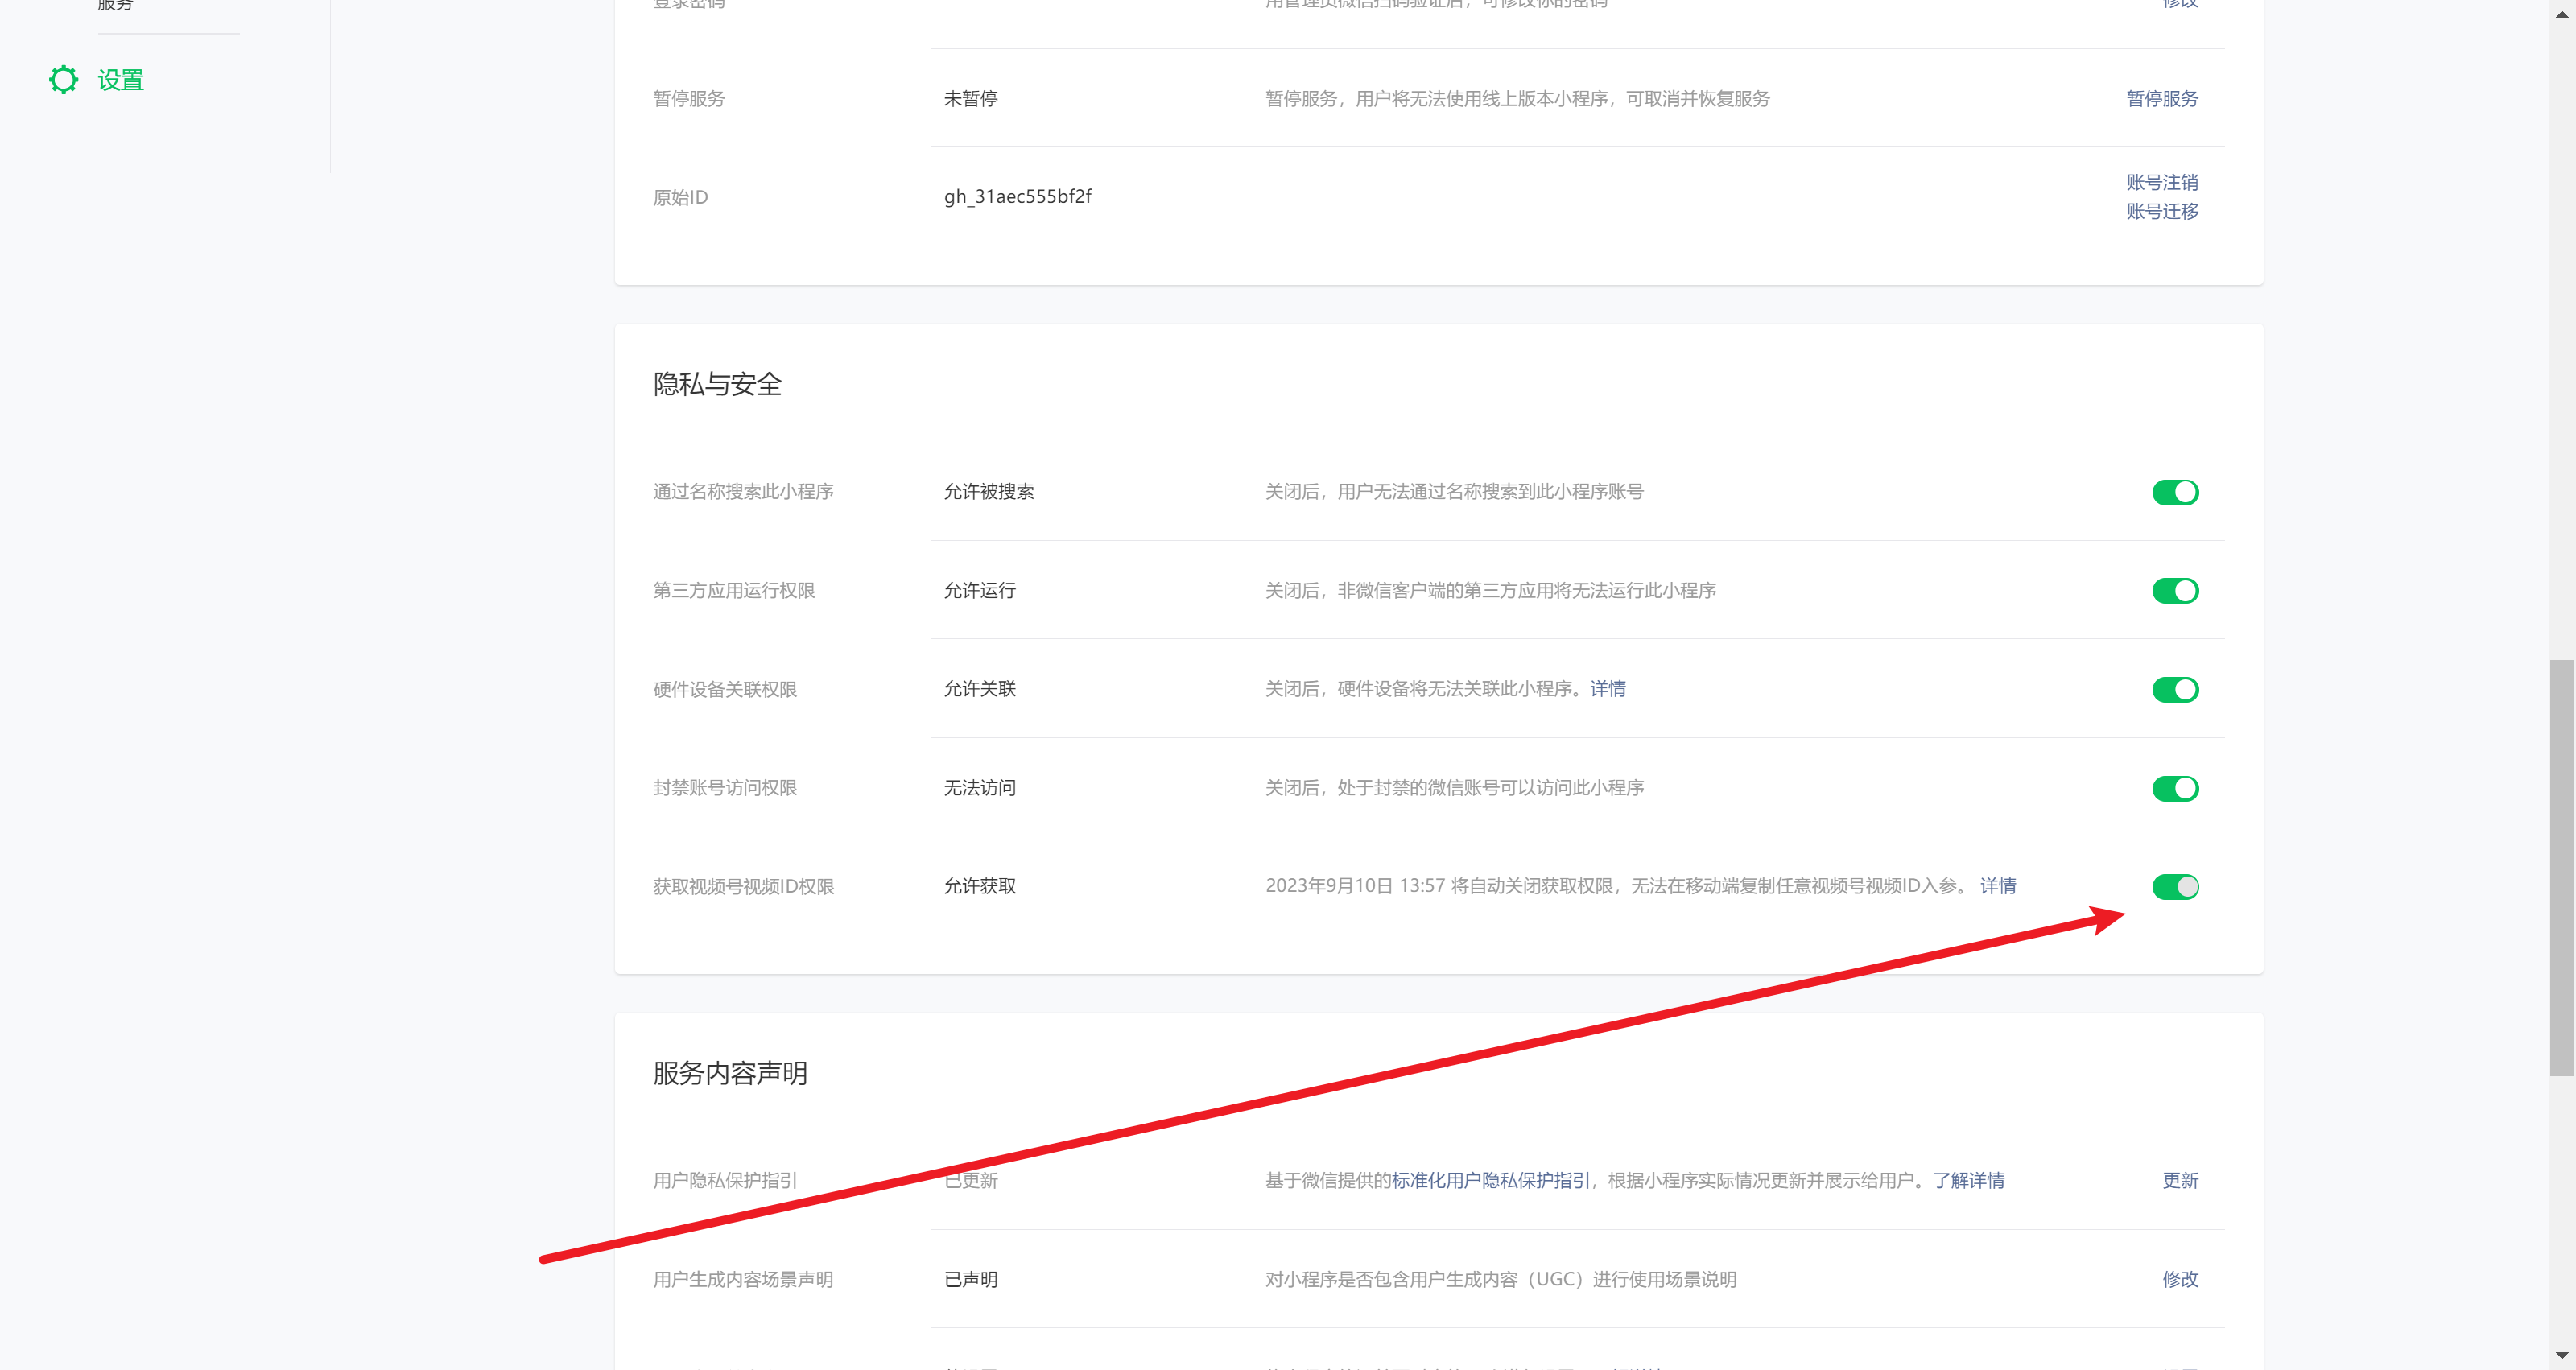Click 更新 for 用户隐私保护指引
The image size is (2576, 1370).
(x=2179, y=1180)
